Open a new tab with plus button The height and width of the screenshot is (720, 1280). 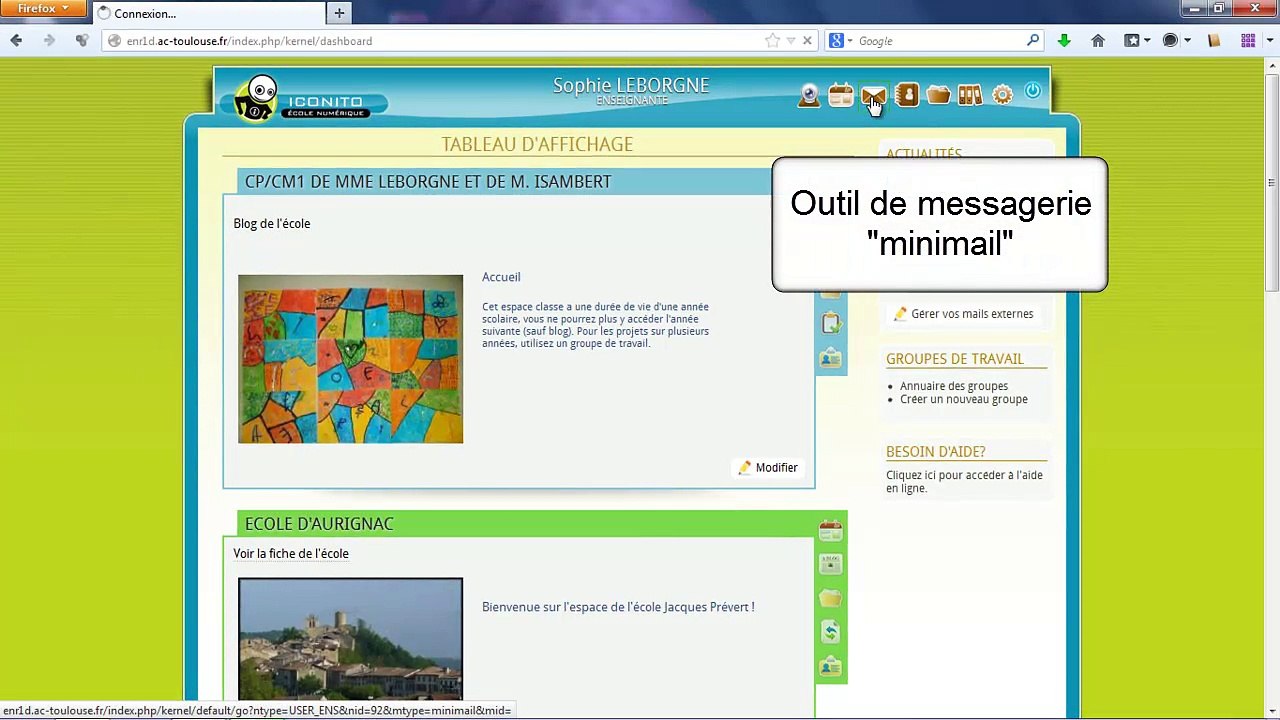click(x=339, y=13)
